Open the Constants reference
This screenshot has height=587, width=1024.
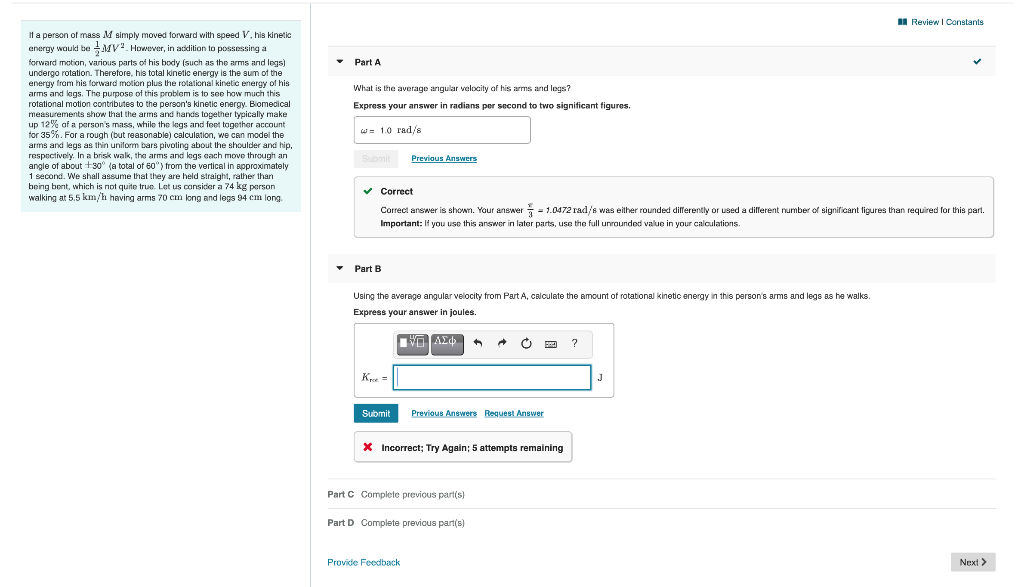tap(964, 21)
